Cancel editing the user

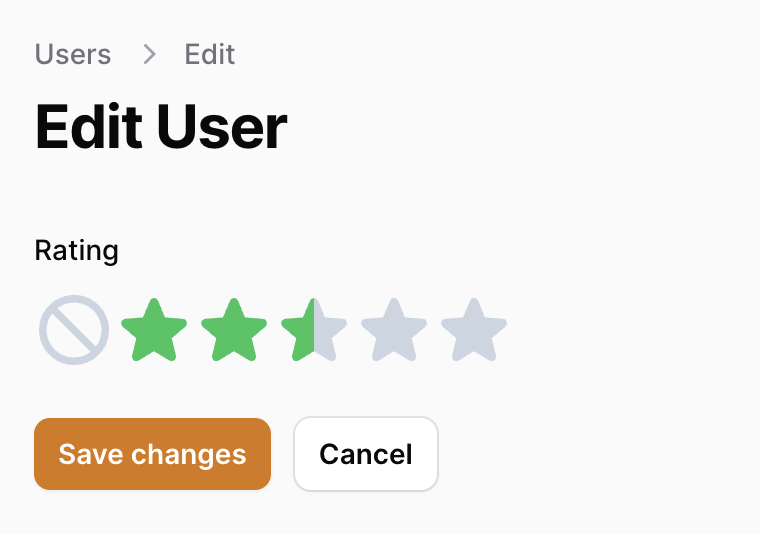click(x=365, y=454)
